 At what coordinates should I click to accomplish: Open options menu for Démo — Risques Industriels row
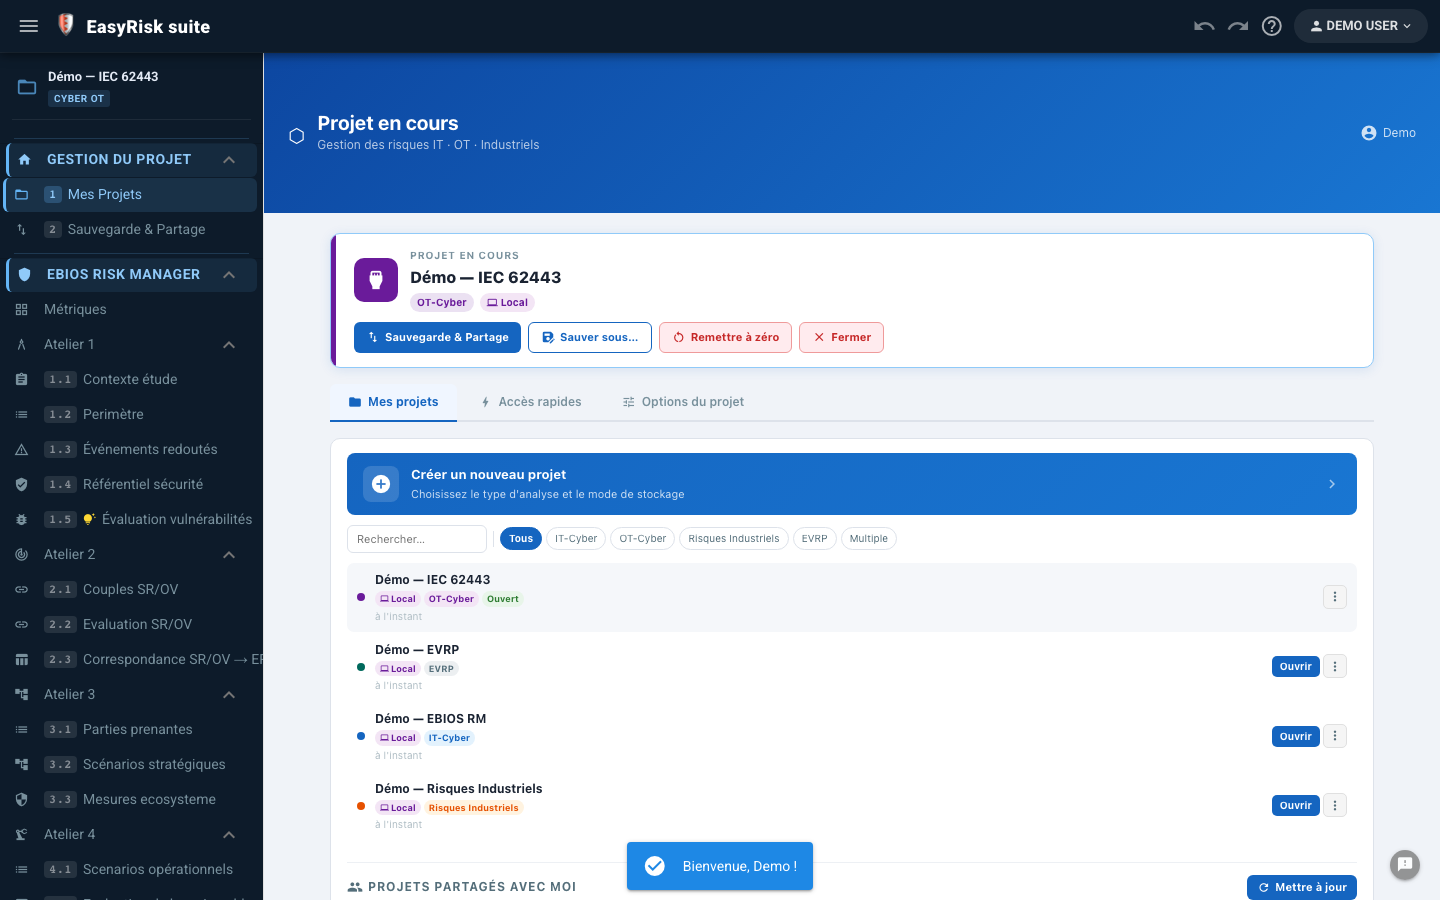click(x=1335, y=806)
